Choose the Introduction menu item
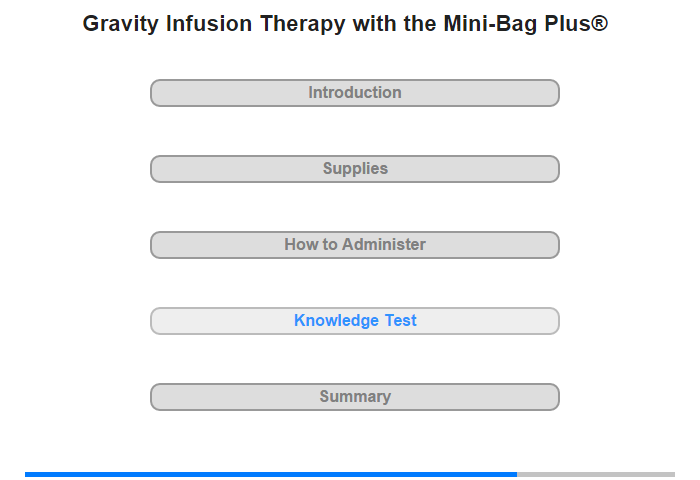 (355, 93)
